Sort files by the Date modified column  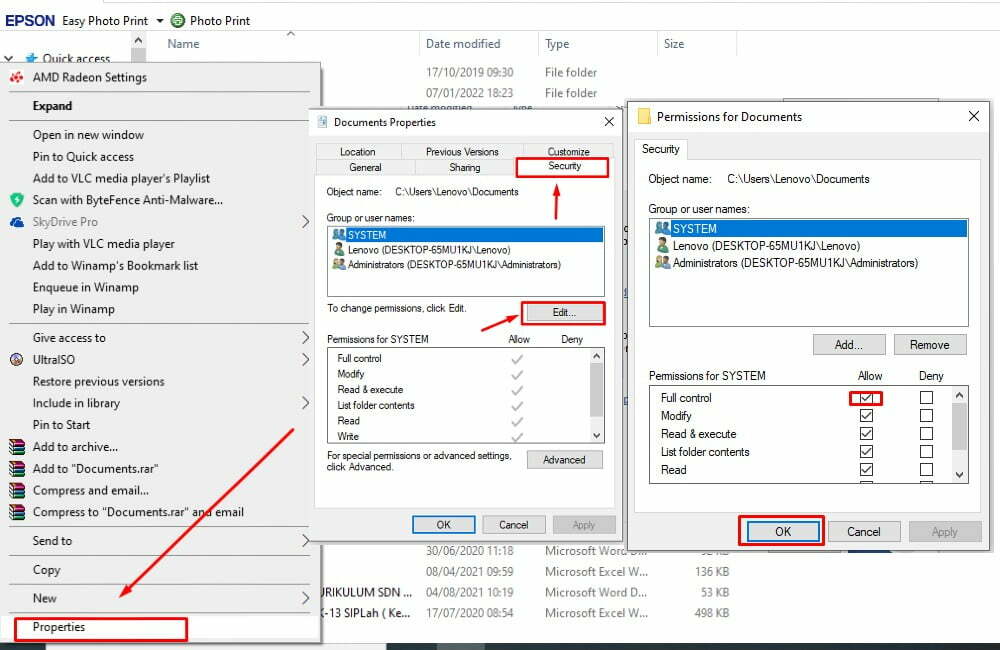(x=463, y=44)
